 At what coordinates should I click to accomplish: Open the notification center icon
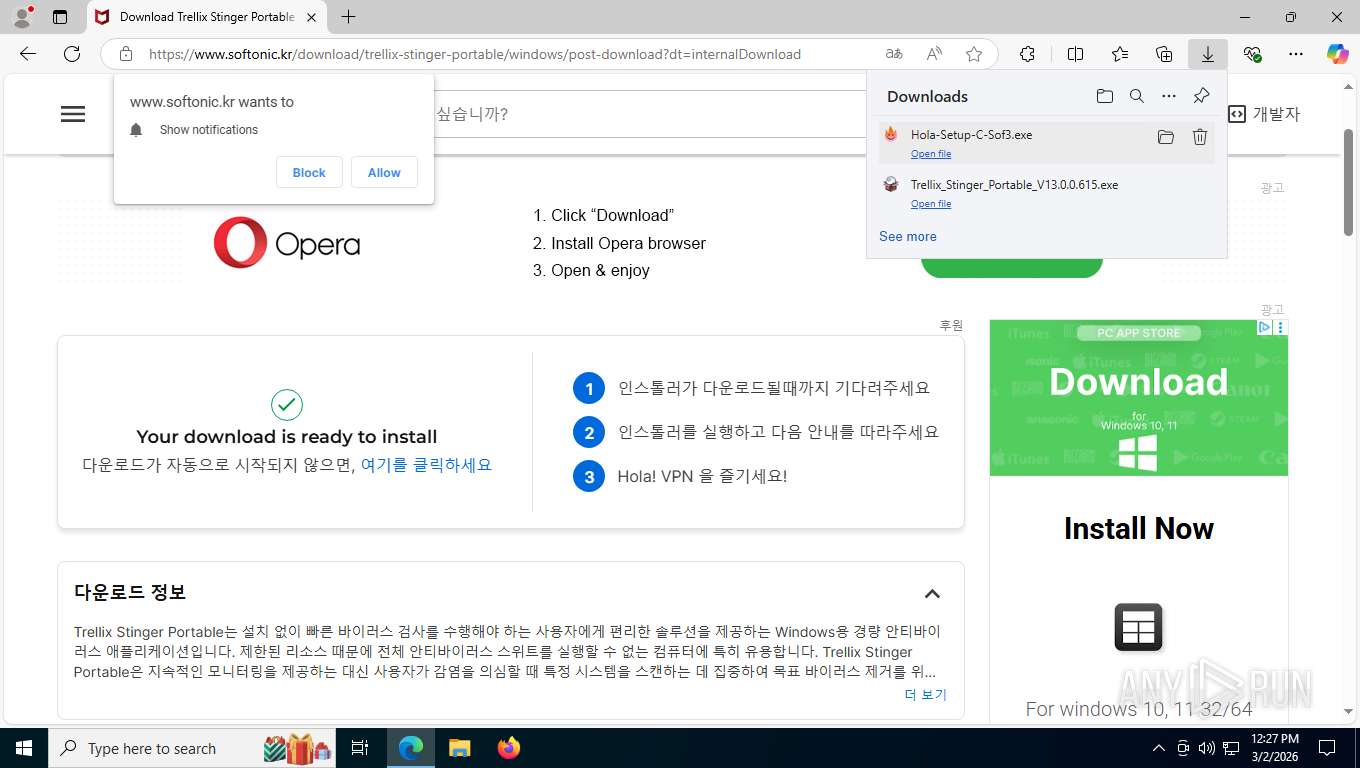[x=1327, y=748]
